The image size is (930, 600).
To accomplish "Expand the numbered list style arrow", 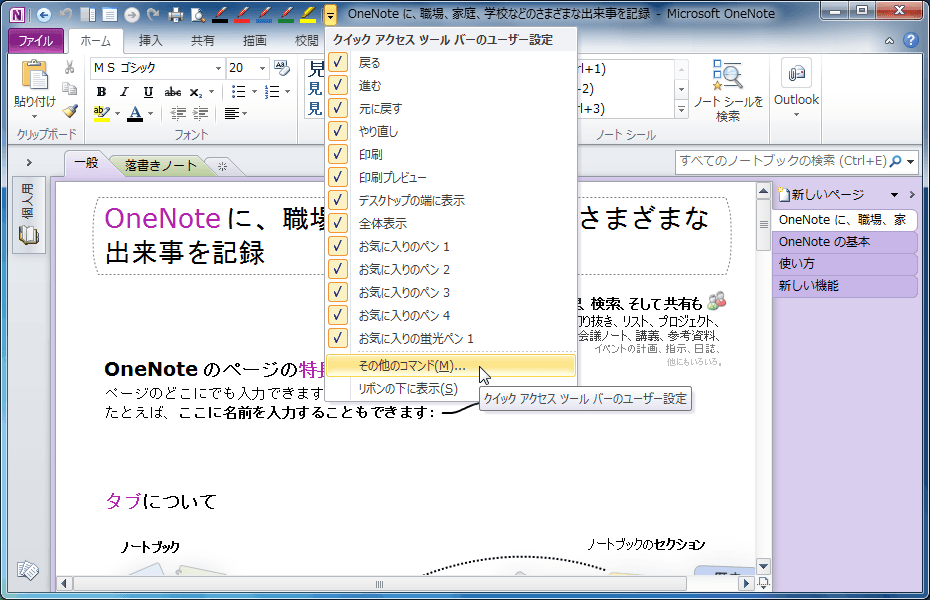I will coord(288,92).
